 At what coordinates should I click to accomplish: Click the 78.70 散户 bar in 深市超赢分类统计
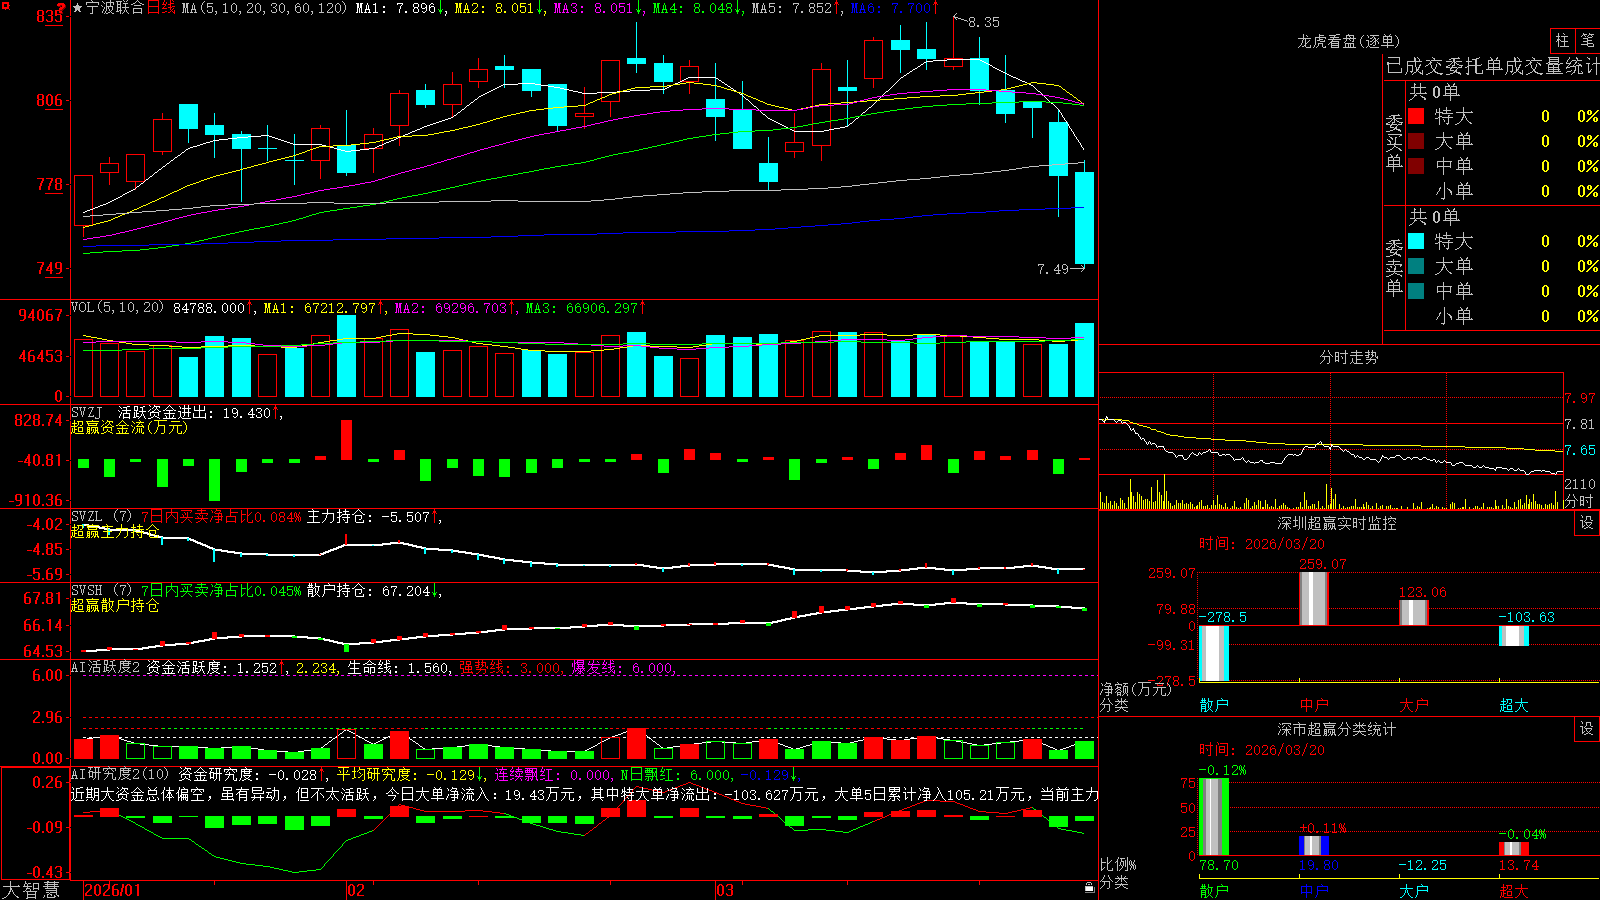coord(1214,817)
